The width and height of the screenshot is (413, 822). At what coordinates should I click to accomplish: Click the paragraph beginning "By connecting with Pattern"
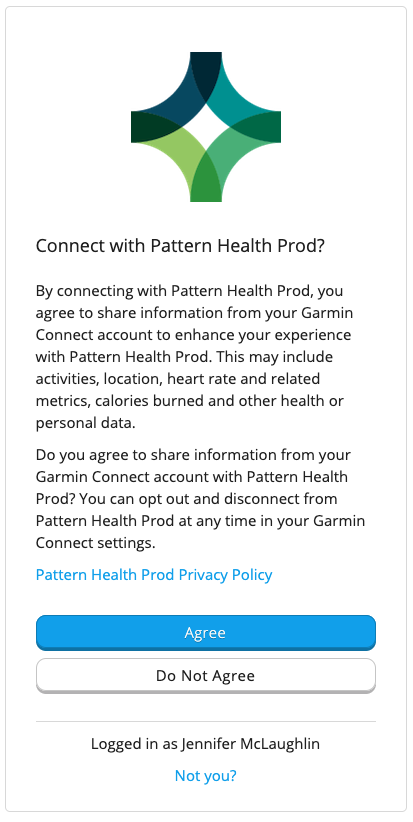[194, 356]
